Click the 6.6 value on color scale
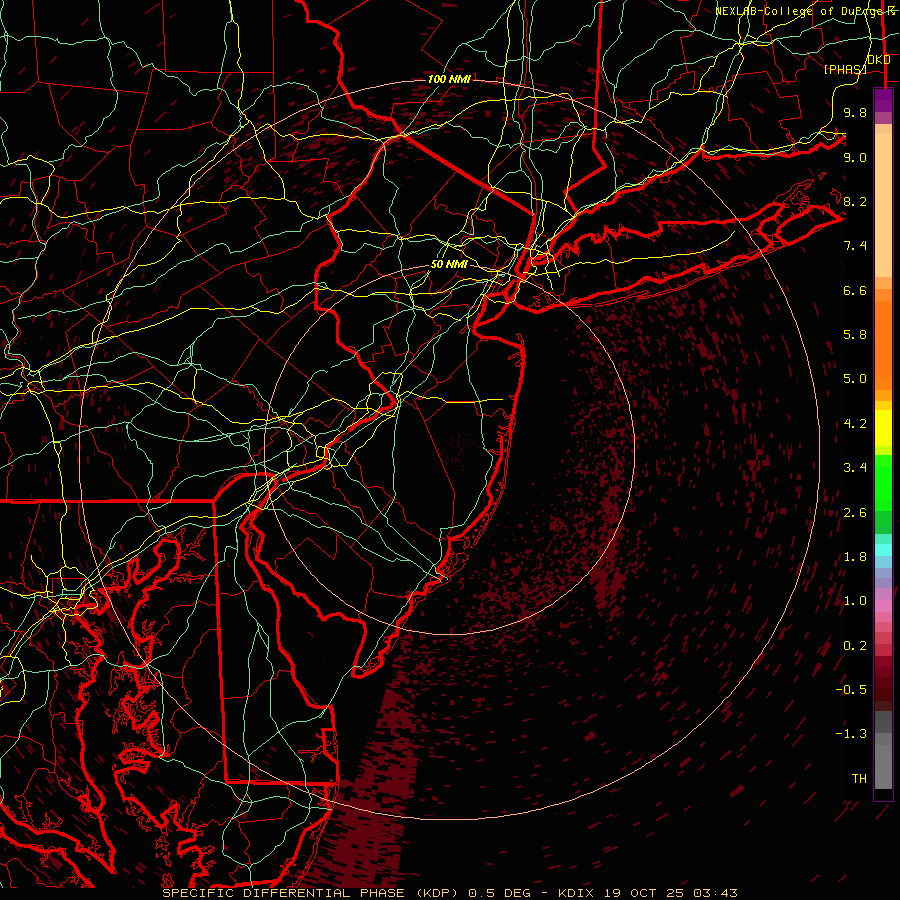900x900 pixels. (855, 290)
